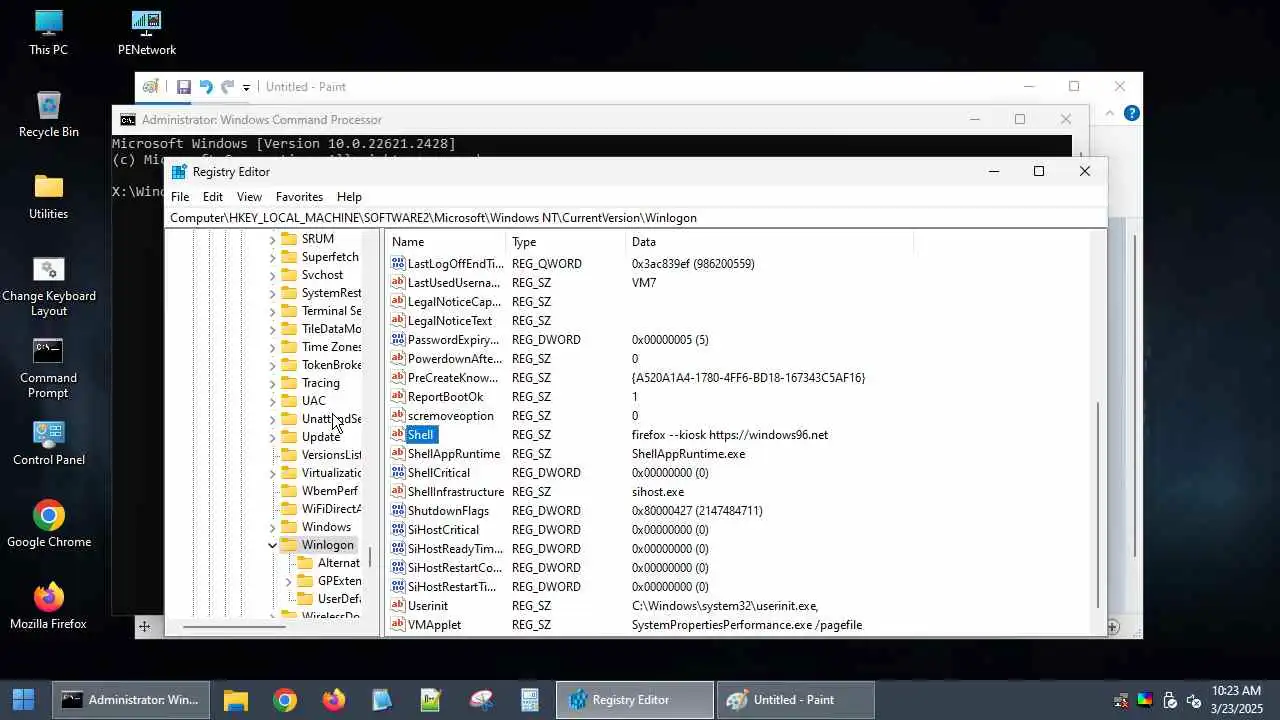Image resolution: width=1280 pixels, height=720 pixels.
Task: Select the ShutdownFlags registry value
Action: pos(448,511)
